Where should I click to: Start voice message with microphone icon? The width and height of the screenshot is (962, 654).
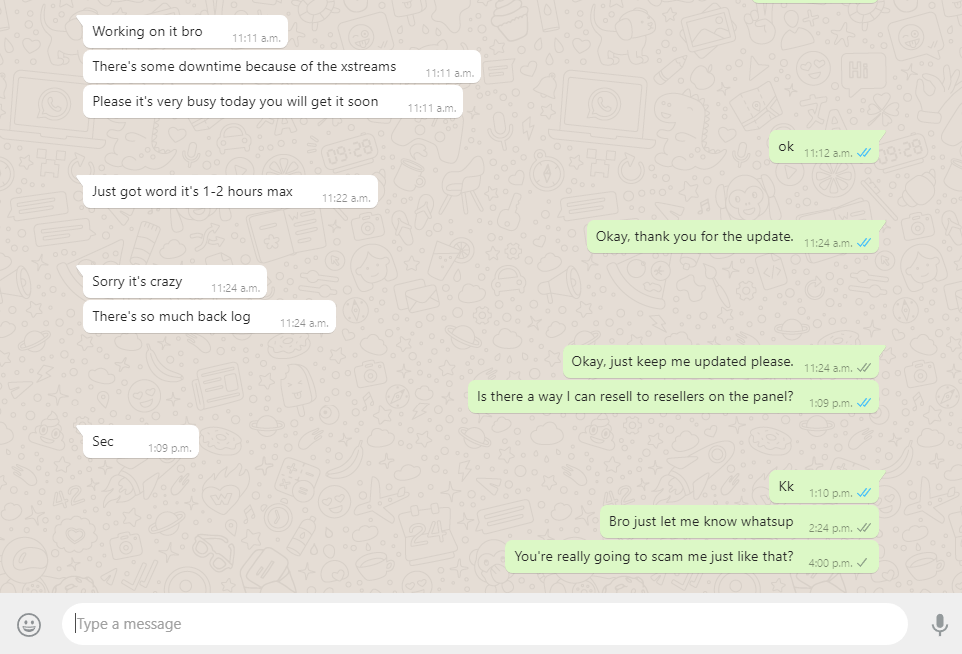tap(939, 625)
